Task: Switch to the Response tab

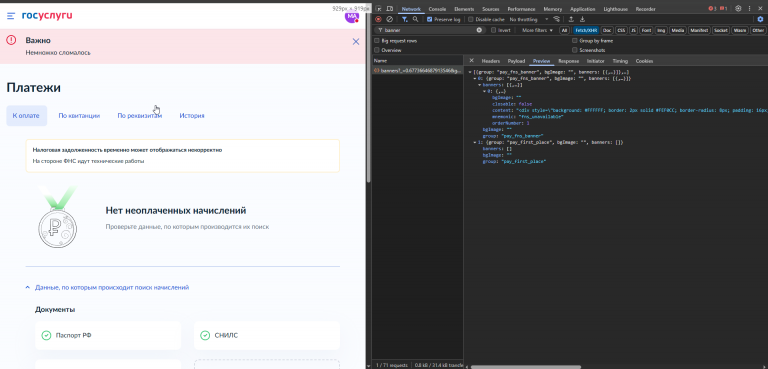Action: coord(568,61)
